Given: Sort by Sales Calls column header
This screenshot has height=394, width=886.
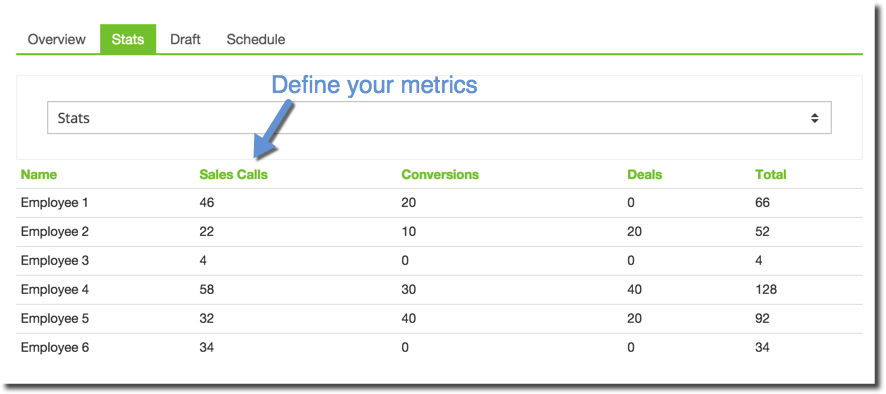Looking at the screenshot, I should pyautogui.click(x=233, y=175).
